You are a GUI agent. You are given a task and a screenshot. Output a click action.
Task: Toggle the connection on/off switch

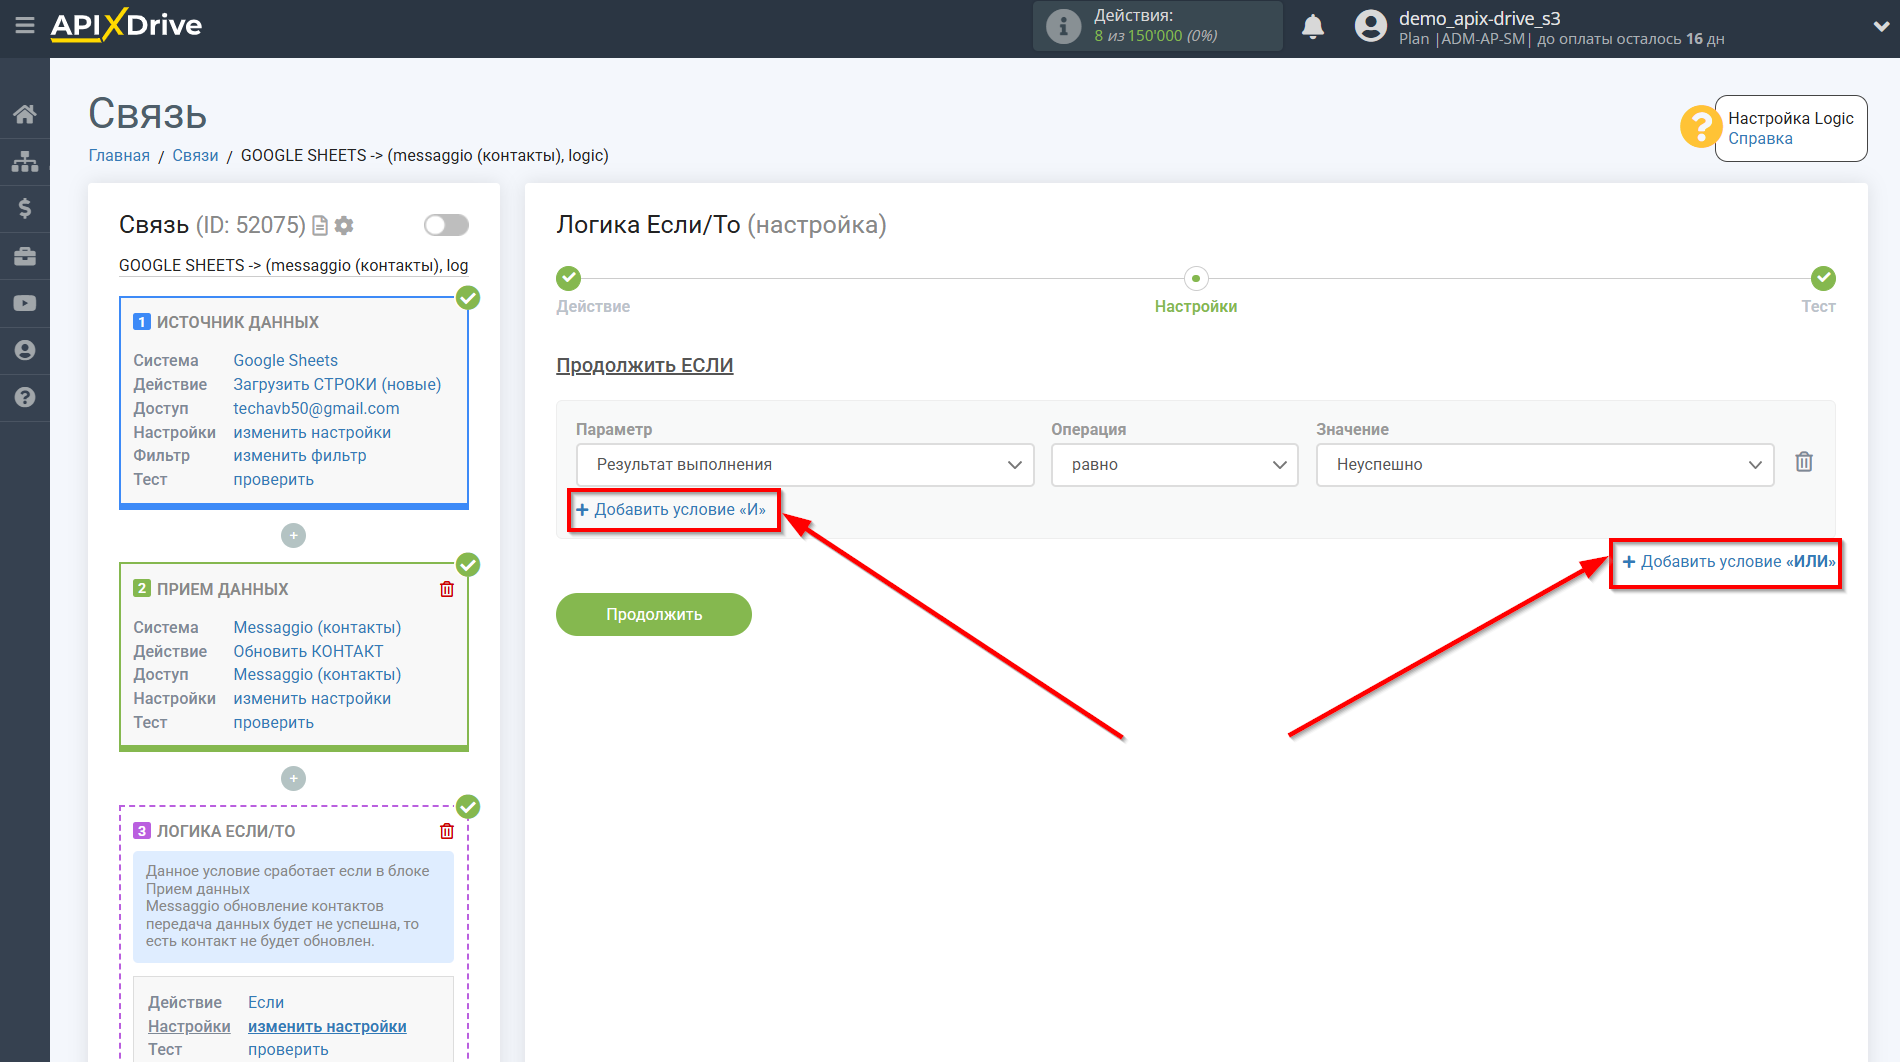click(446, 225)
